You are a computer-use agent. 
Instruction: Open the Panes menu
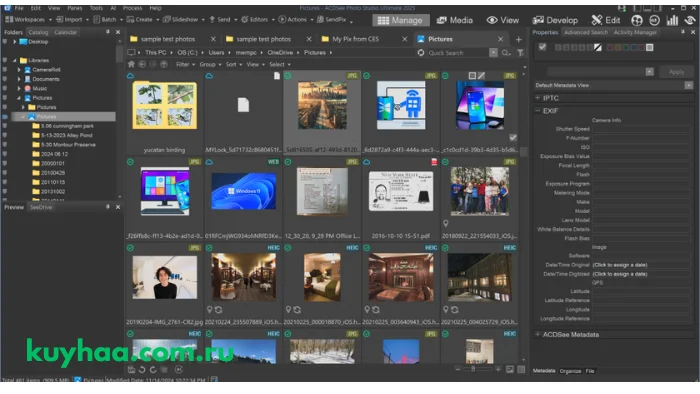pos(75,8)
